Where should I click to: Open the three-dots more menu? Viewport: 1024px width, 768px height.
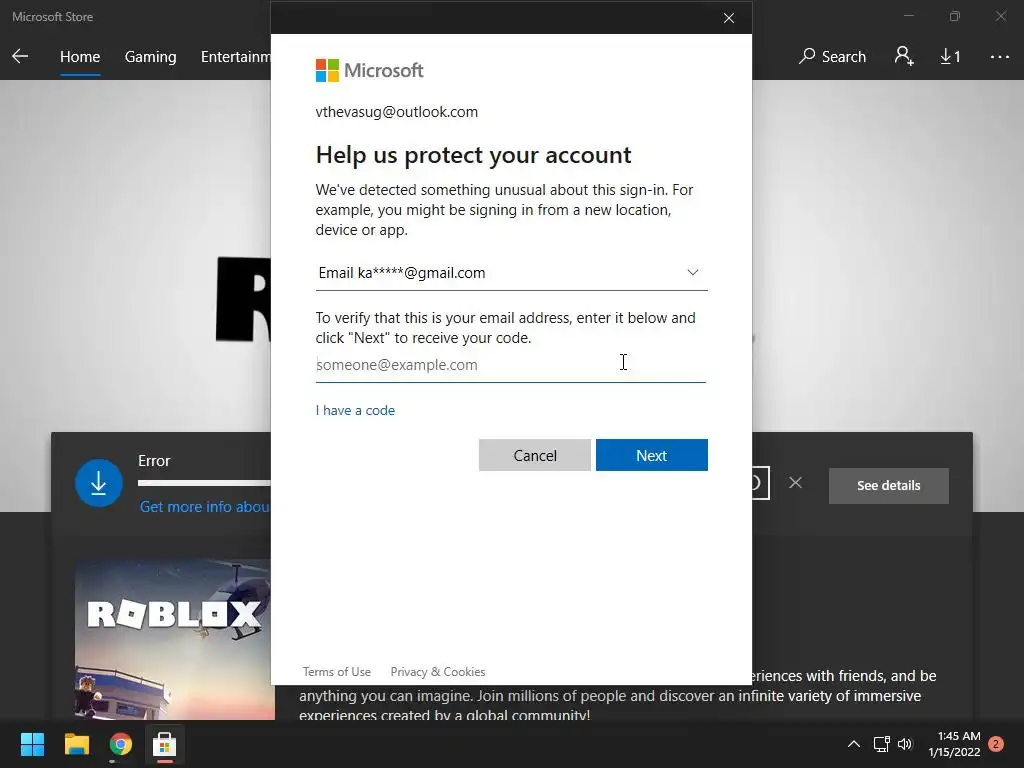(x=999, y=57)
